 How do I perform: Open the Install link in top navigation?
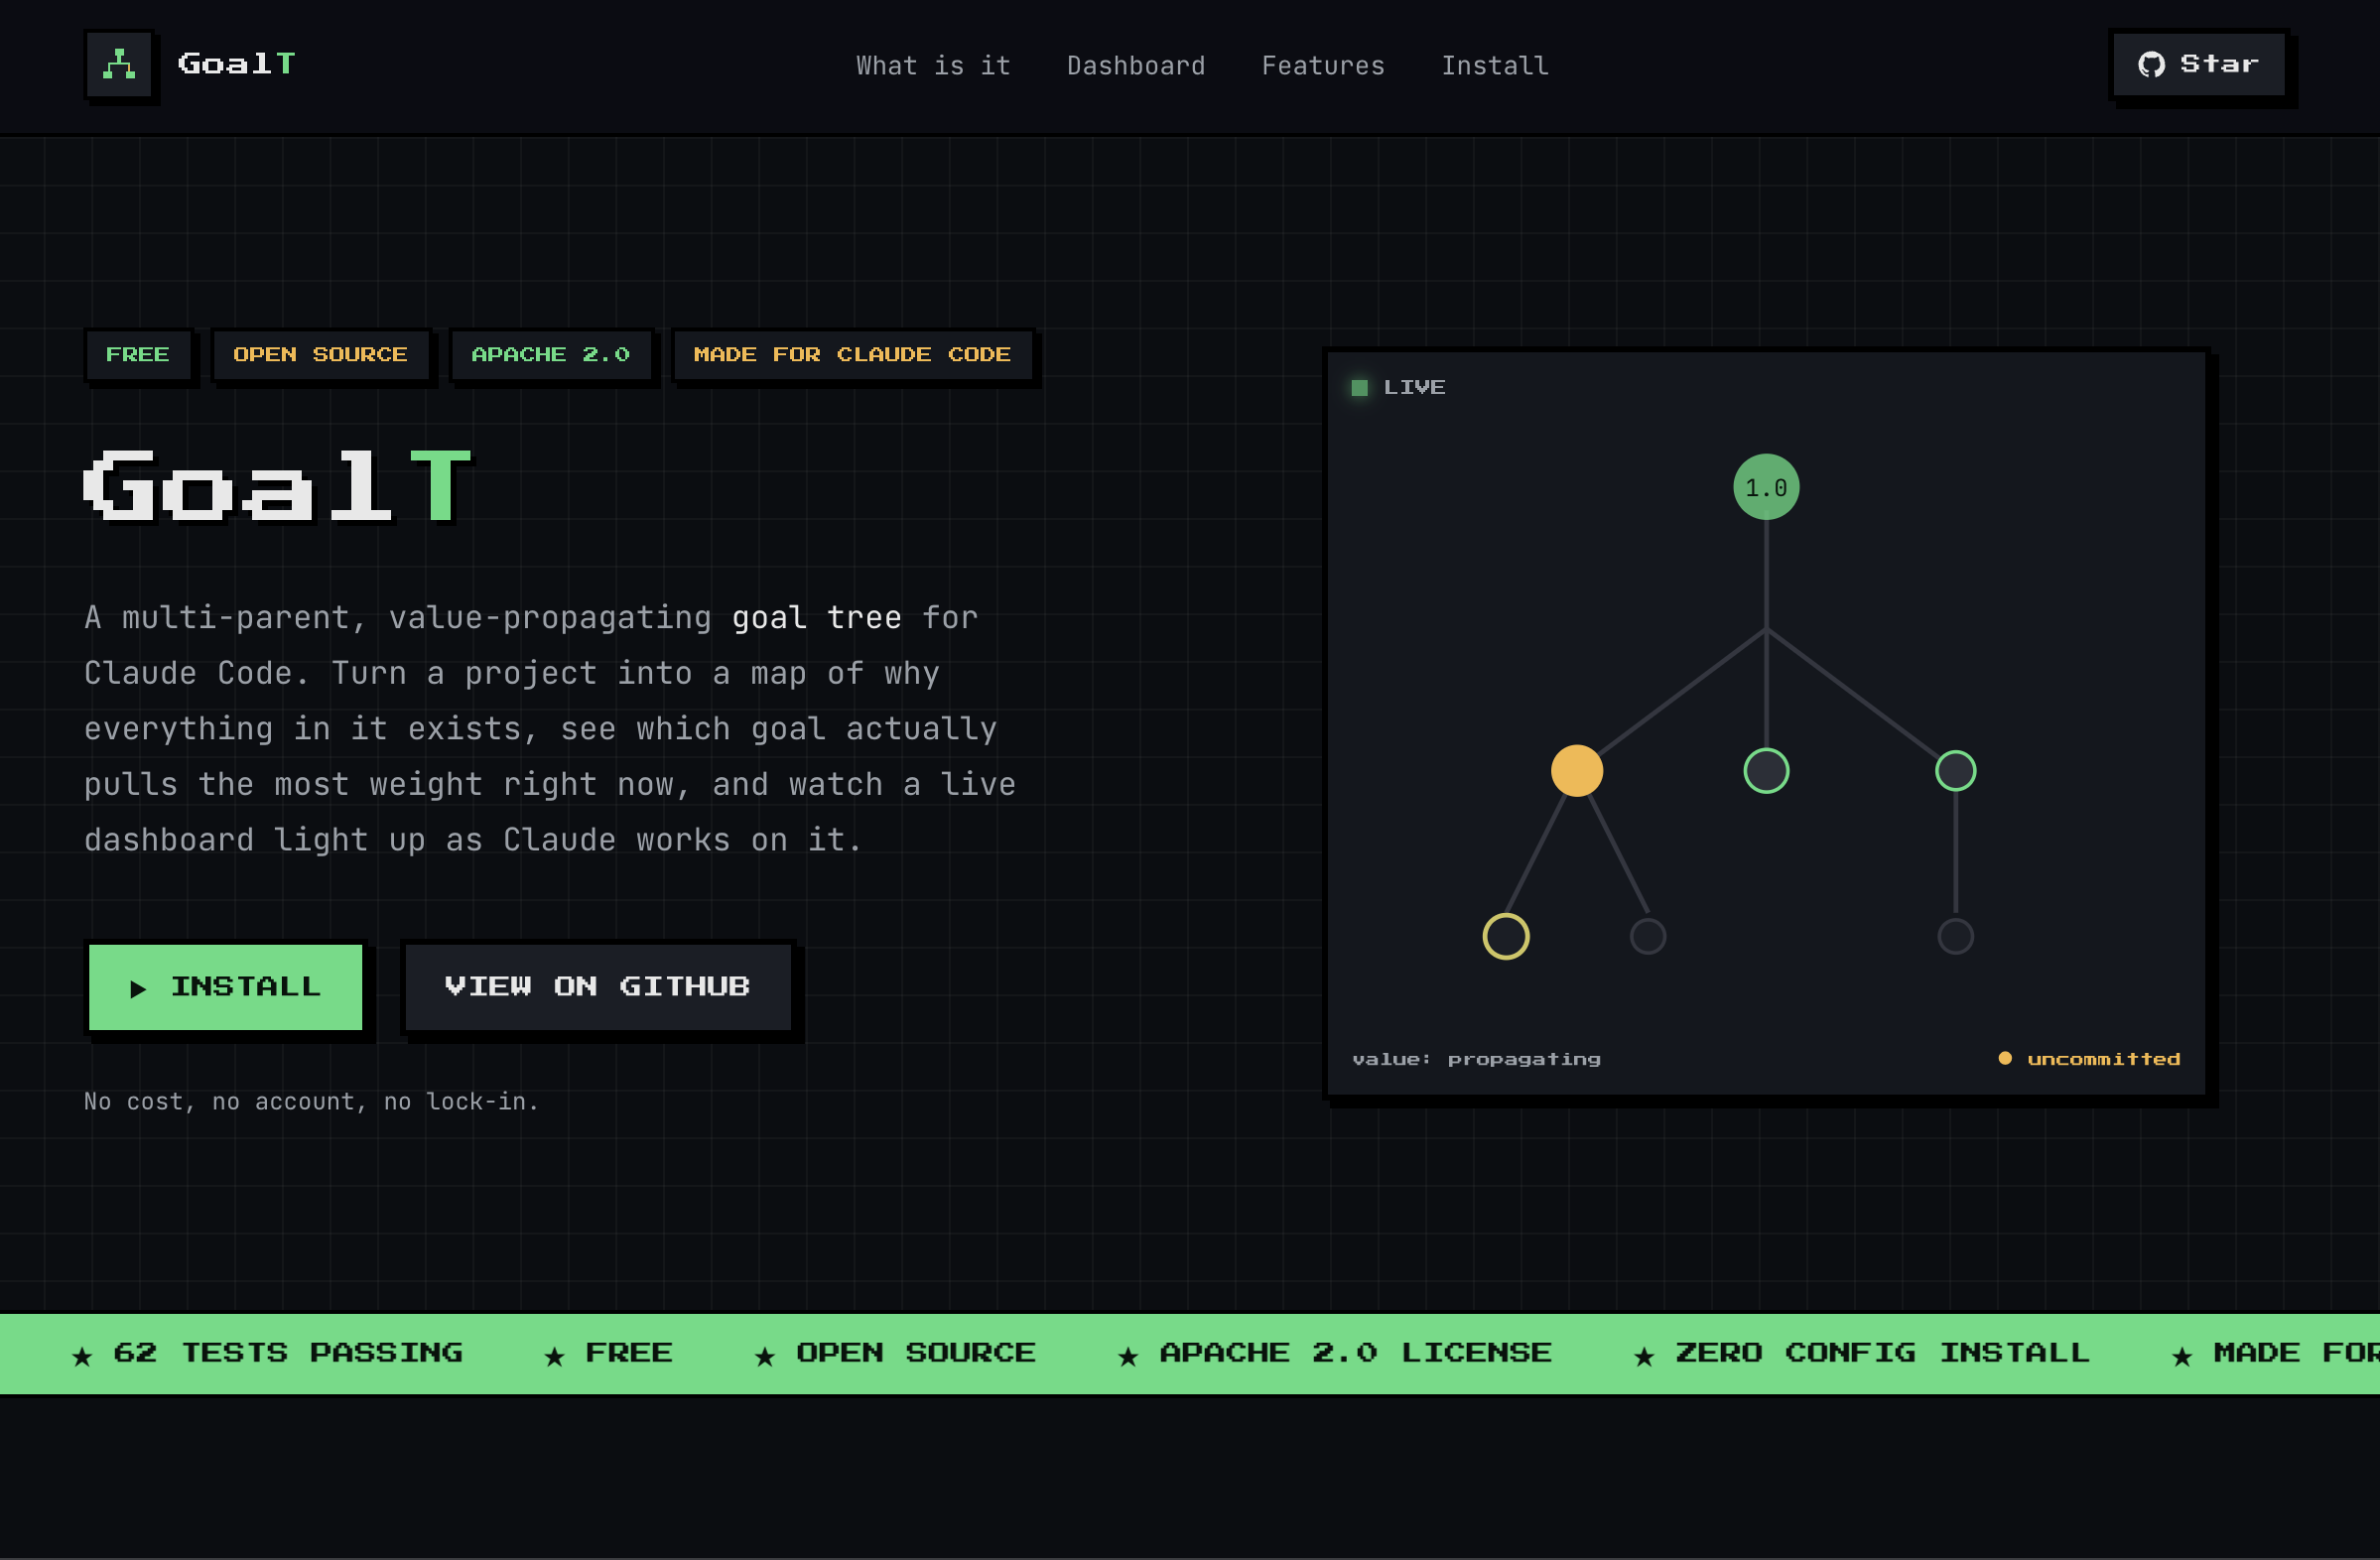[1495, 66]
